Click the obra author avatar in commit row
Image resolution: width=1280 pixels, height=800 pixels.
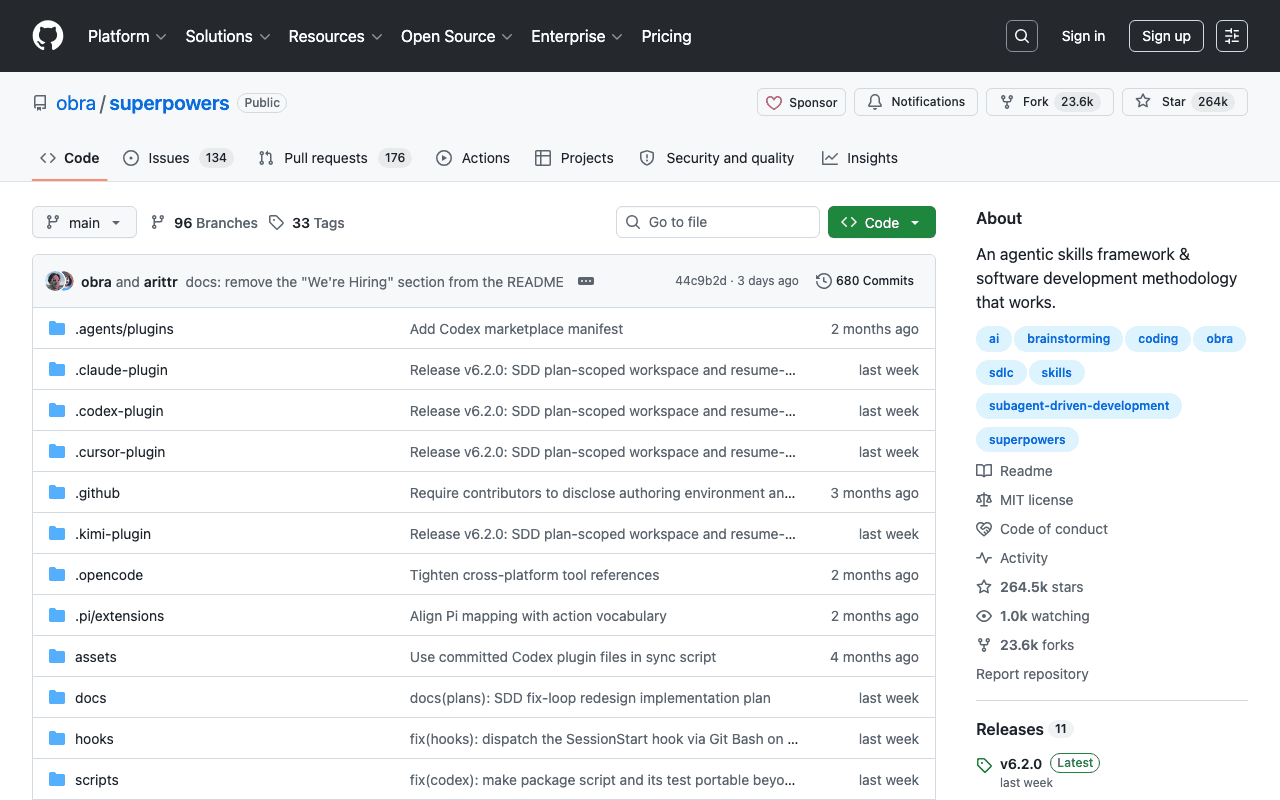click(x=55, y=281)
